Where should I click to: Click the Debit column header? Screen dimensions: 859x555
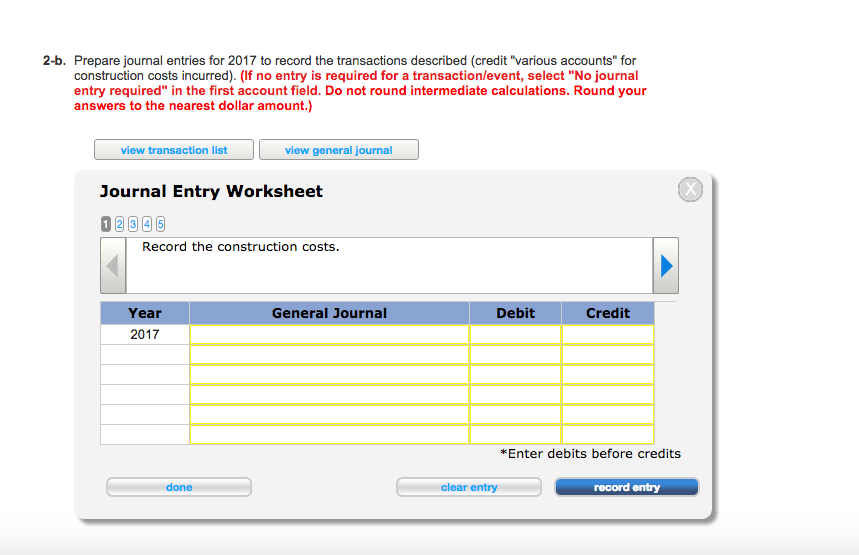[x=516, y=313]
